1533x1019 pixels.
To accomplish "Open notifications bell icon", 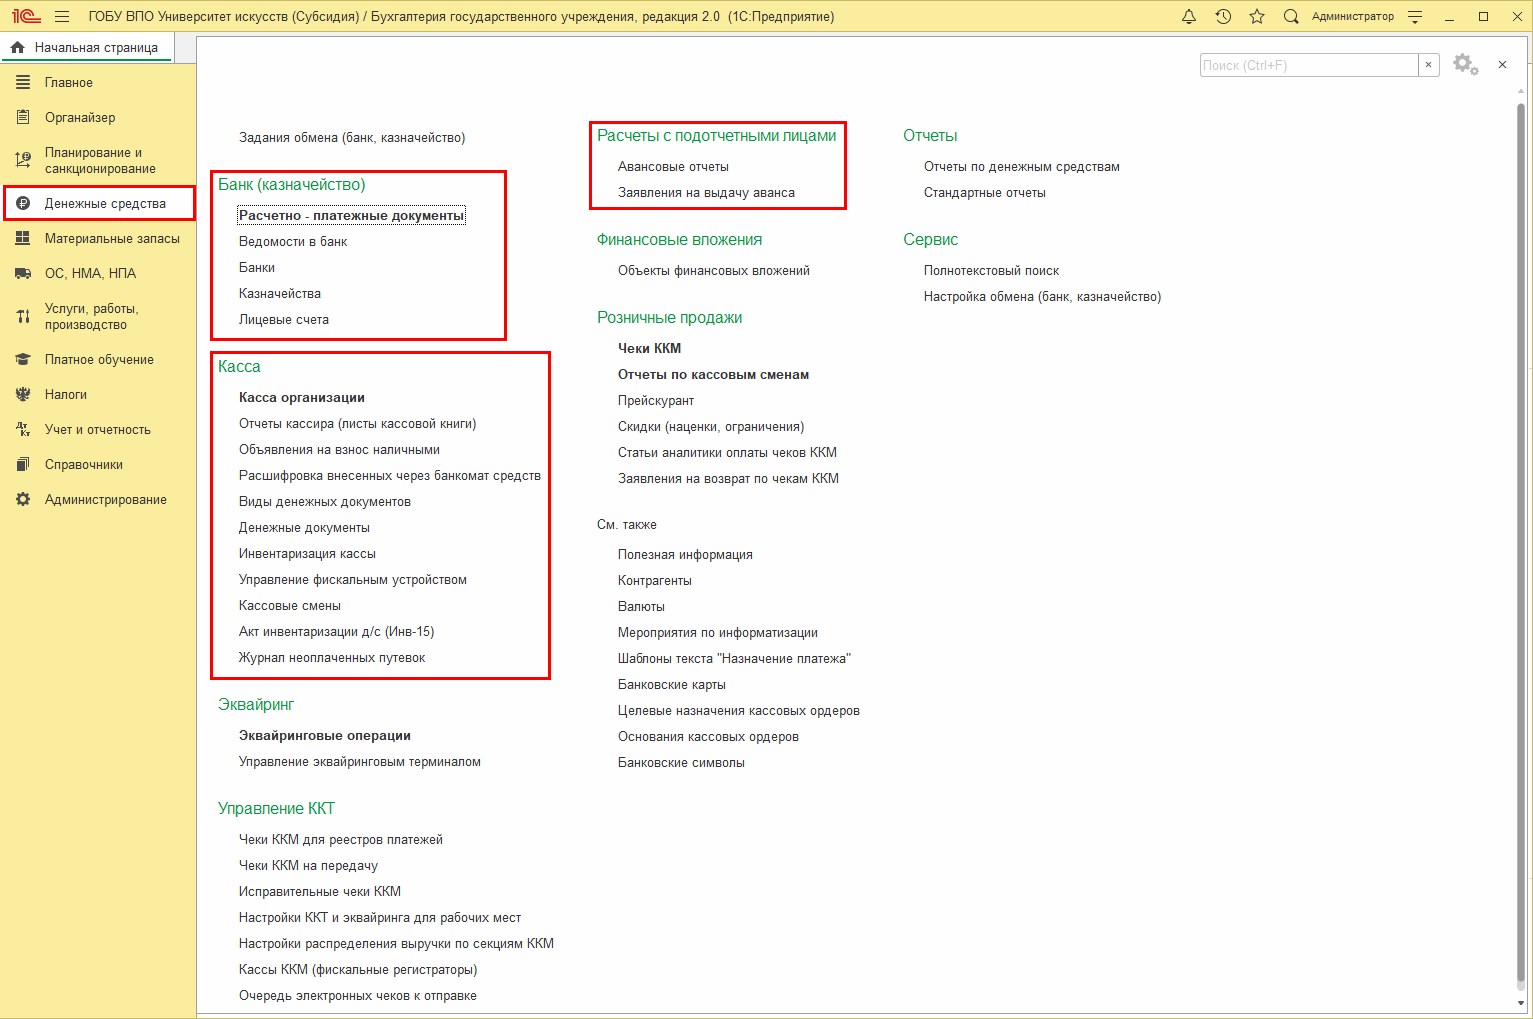I will coord(1189,17).
